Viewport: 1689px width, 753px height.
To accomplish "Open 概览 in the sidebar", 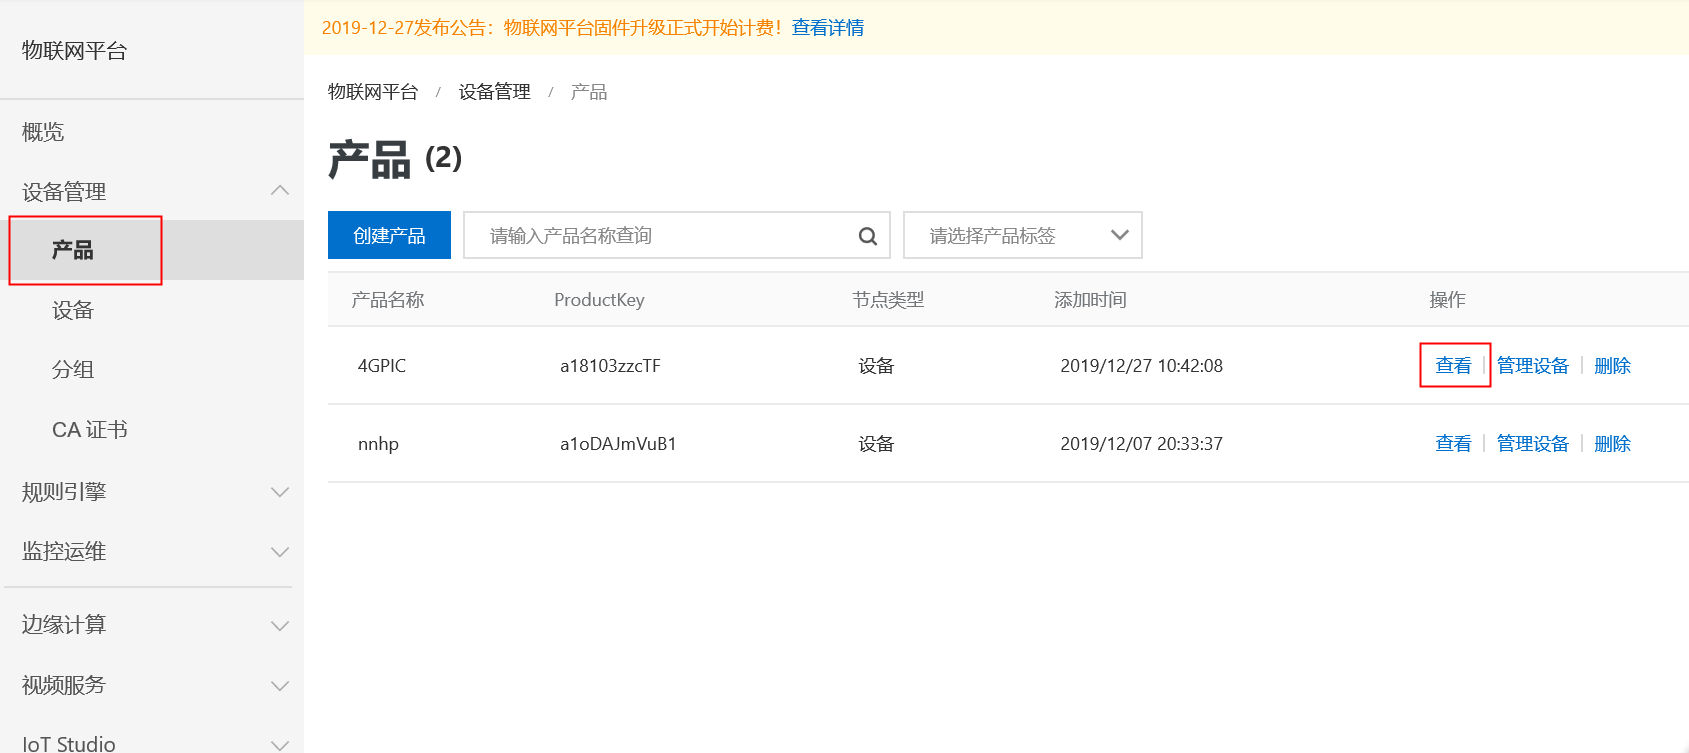I will (43, 132).
